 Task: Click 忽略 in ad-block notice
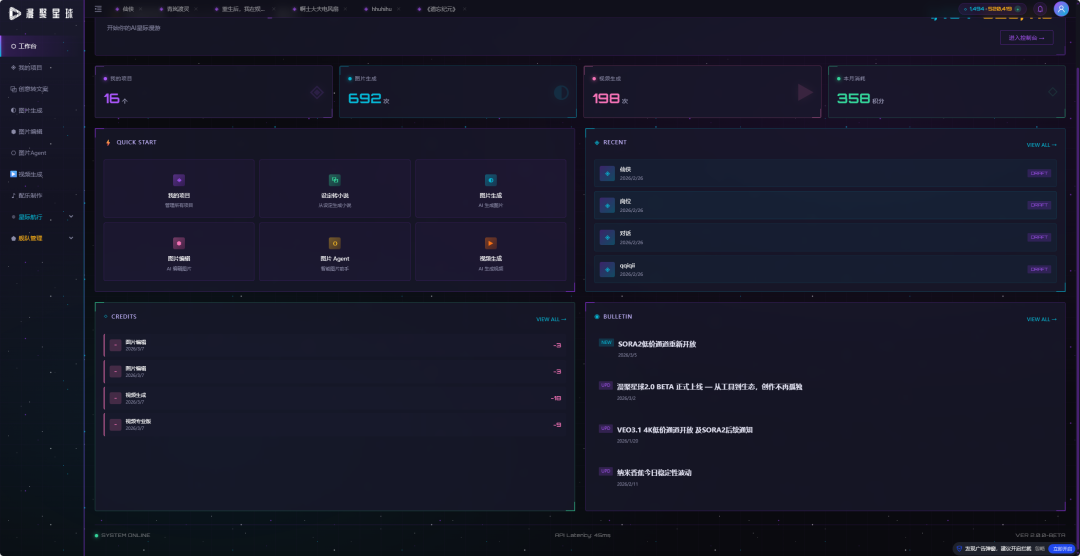point(1039,548)
